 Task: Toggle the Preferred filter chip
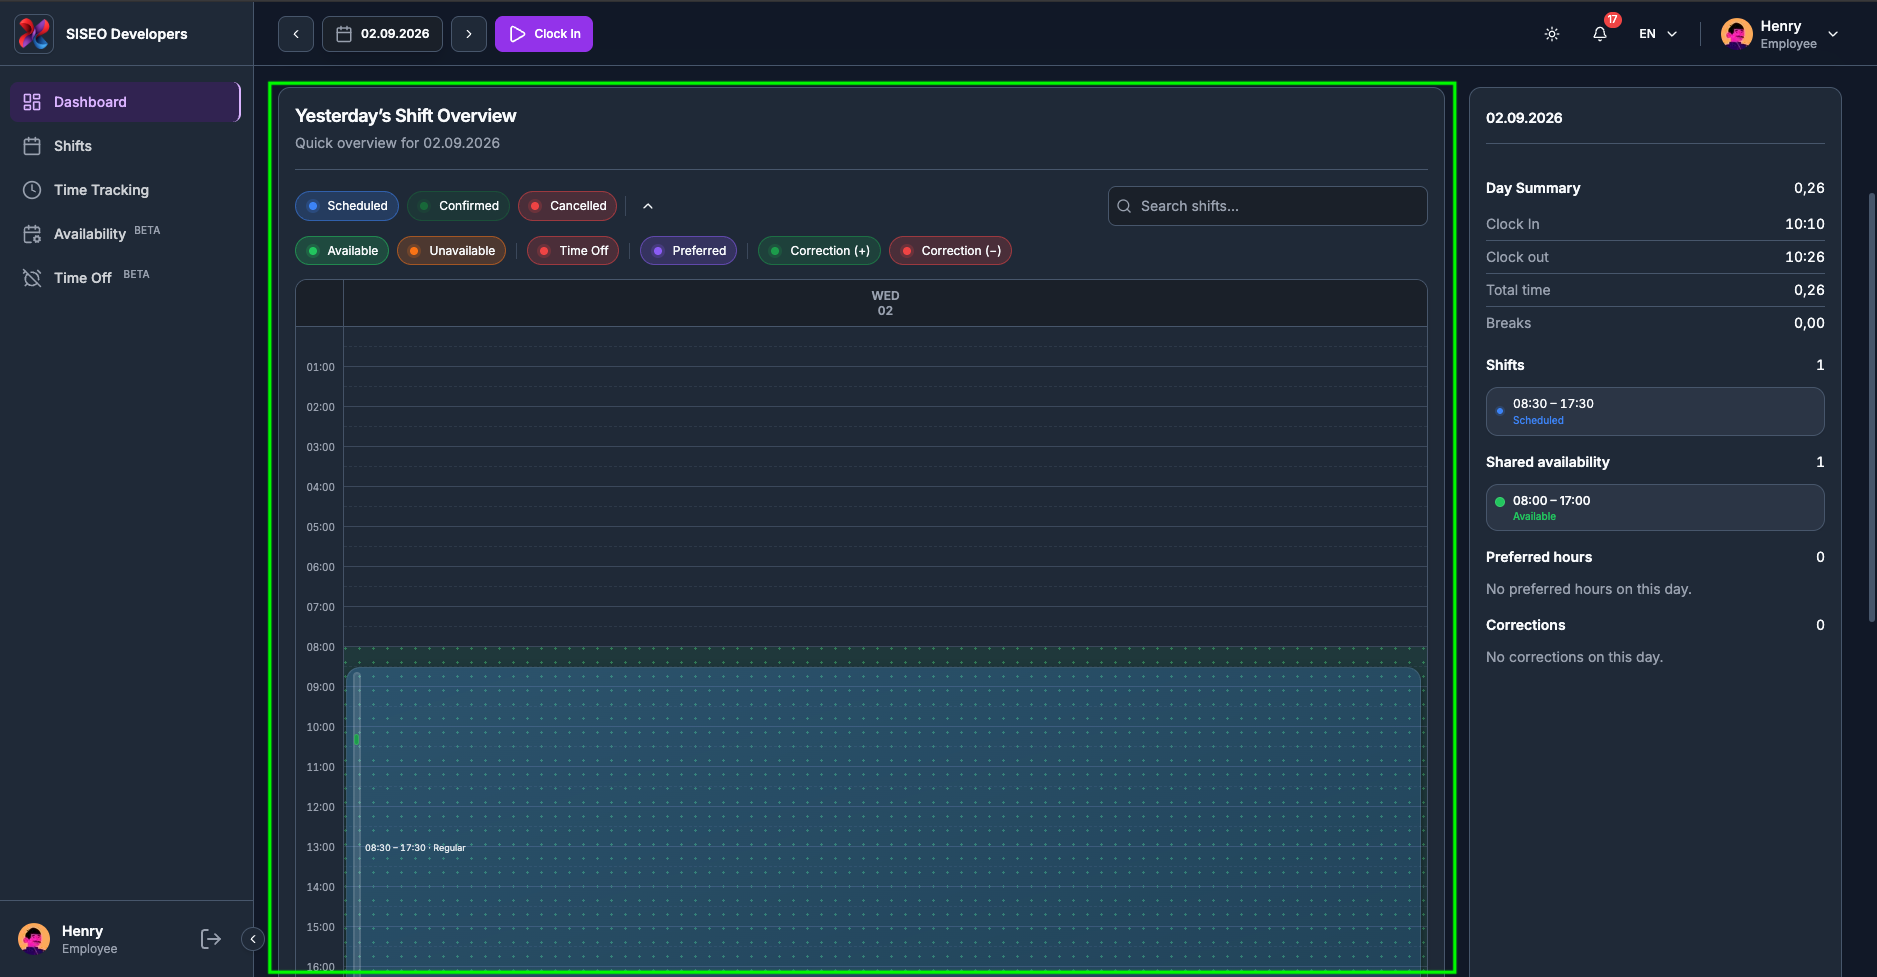click(689, 251)
